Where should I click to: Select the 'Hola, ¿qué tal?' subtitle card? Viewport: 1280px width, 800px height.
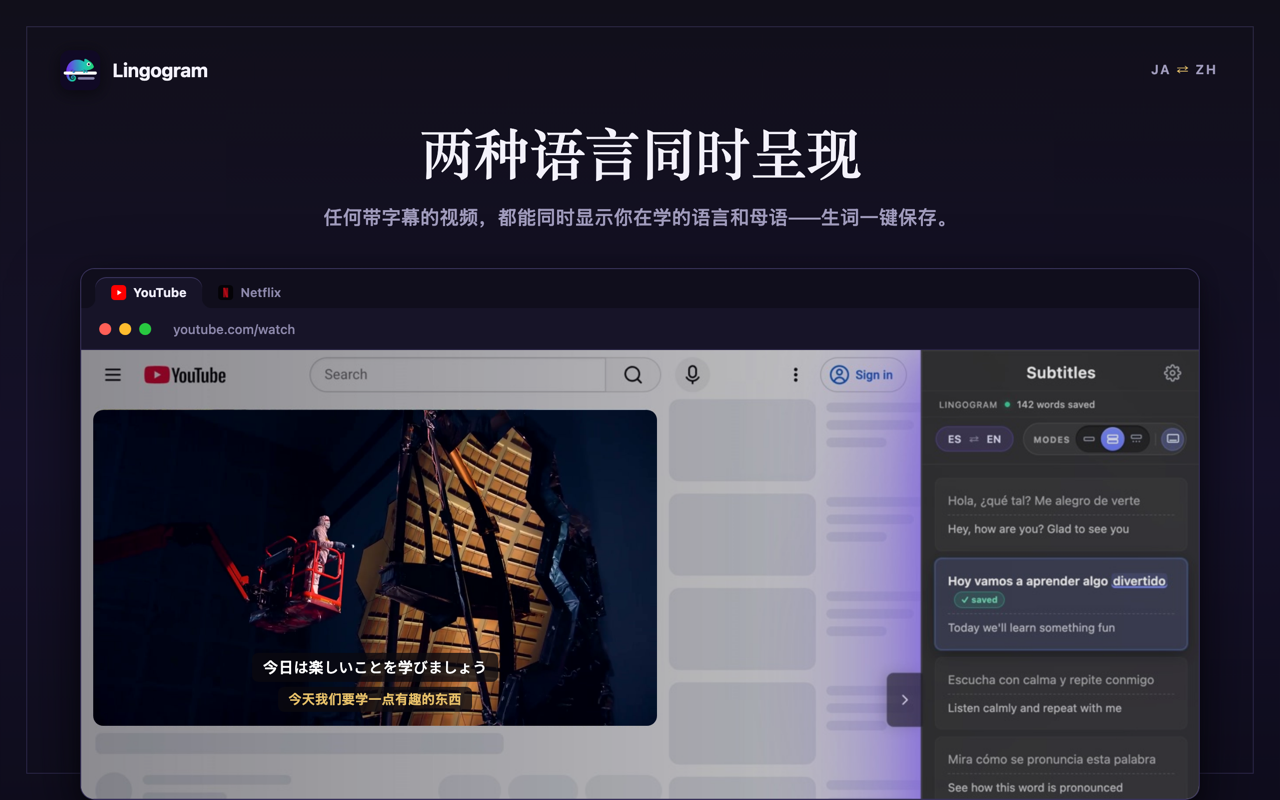tap(1061, 515)
